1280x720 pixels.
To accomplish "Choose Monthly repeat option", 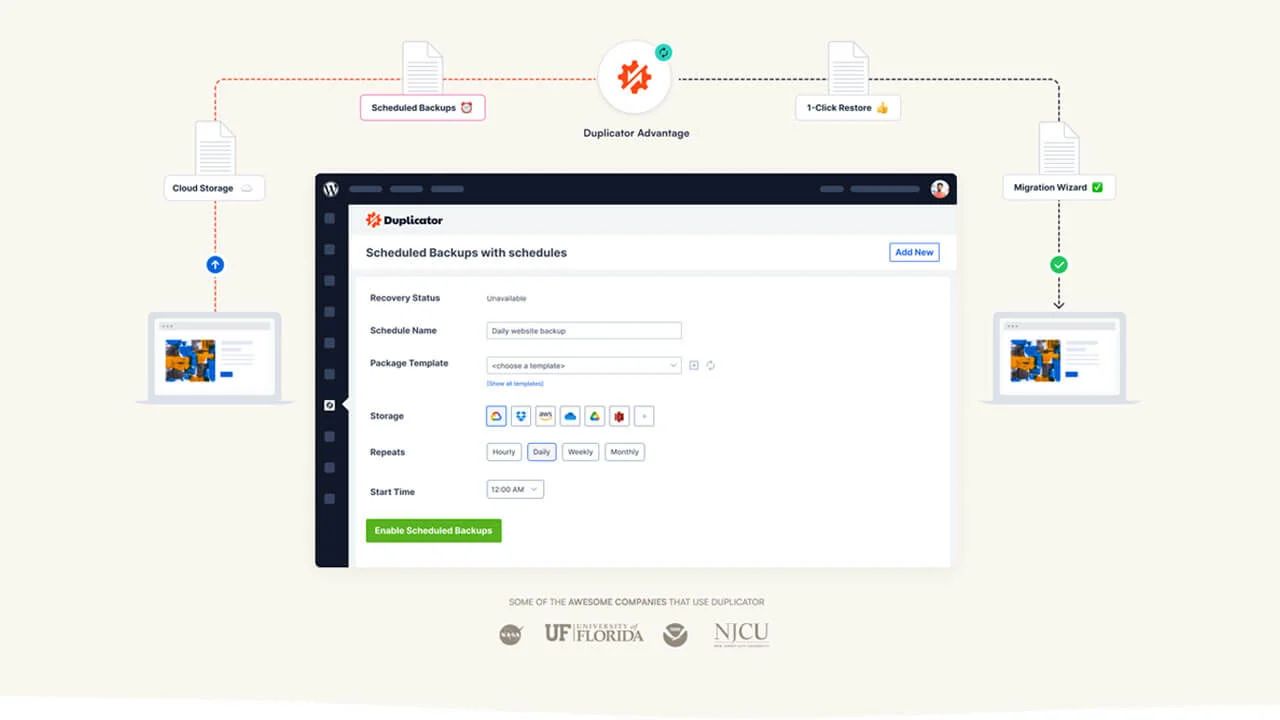I will tap(624, 452).
